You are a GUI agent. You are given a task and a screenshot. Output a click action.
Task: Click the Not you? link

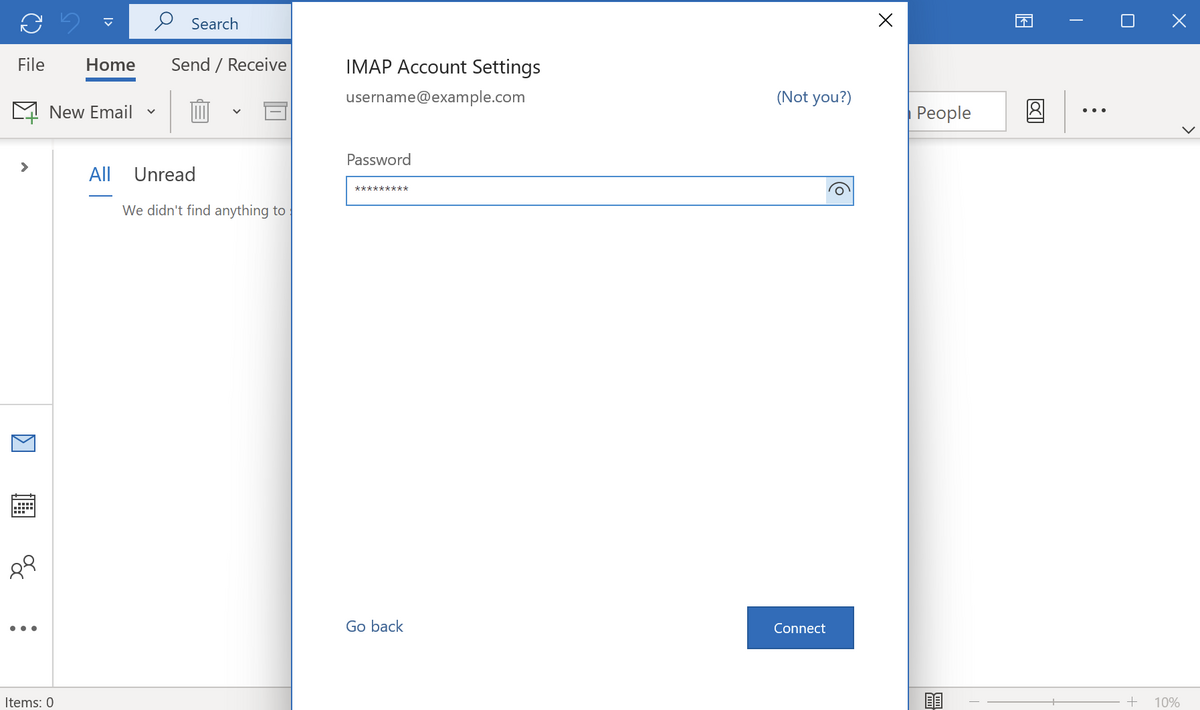pos(814,97)
